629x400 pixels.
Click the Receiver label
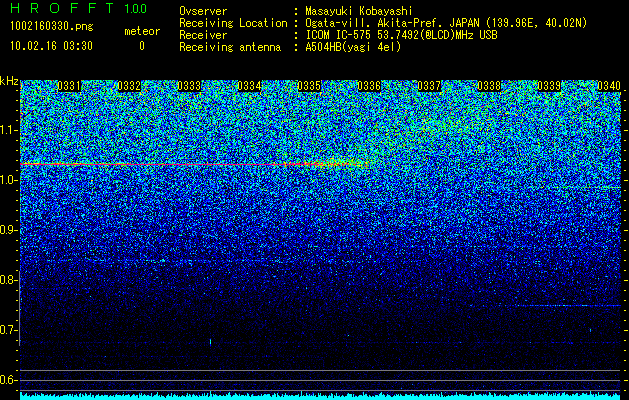click(203, 35)
